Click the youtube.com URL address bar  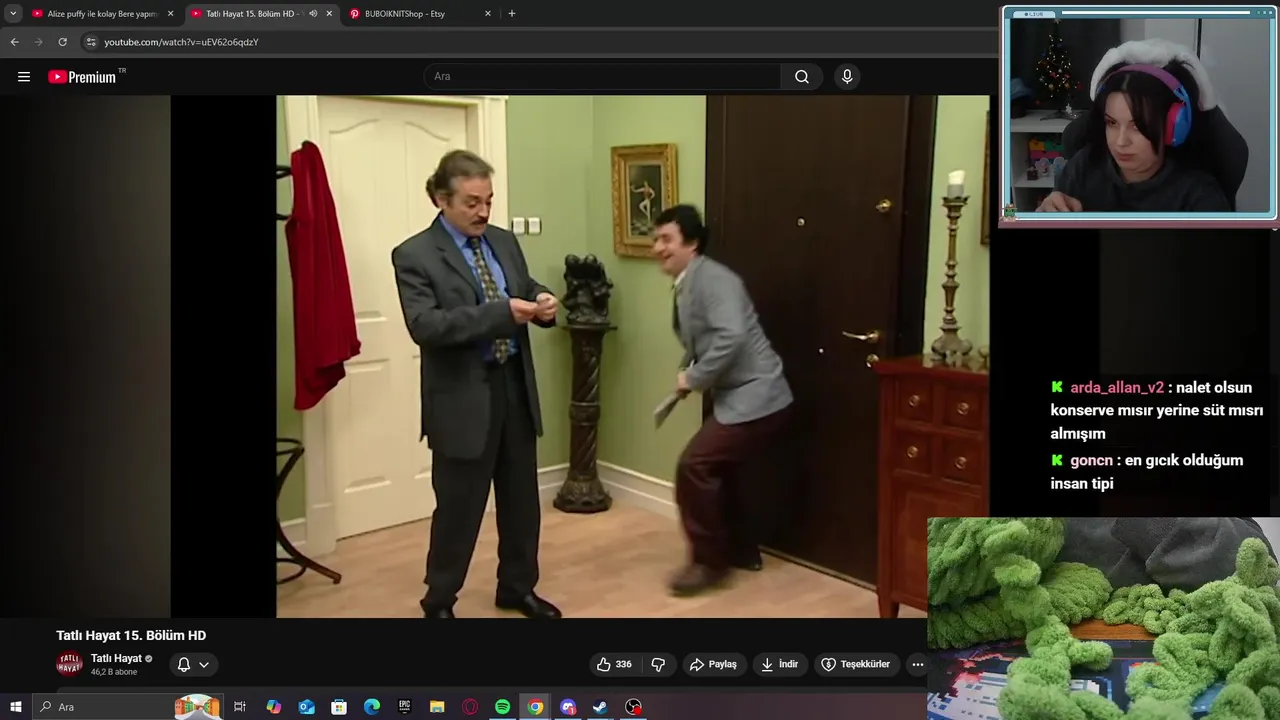181,42
